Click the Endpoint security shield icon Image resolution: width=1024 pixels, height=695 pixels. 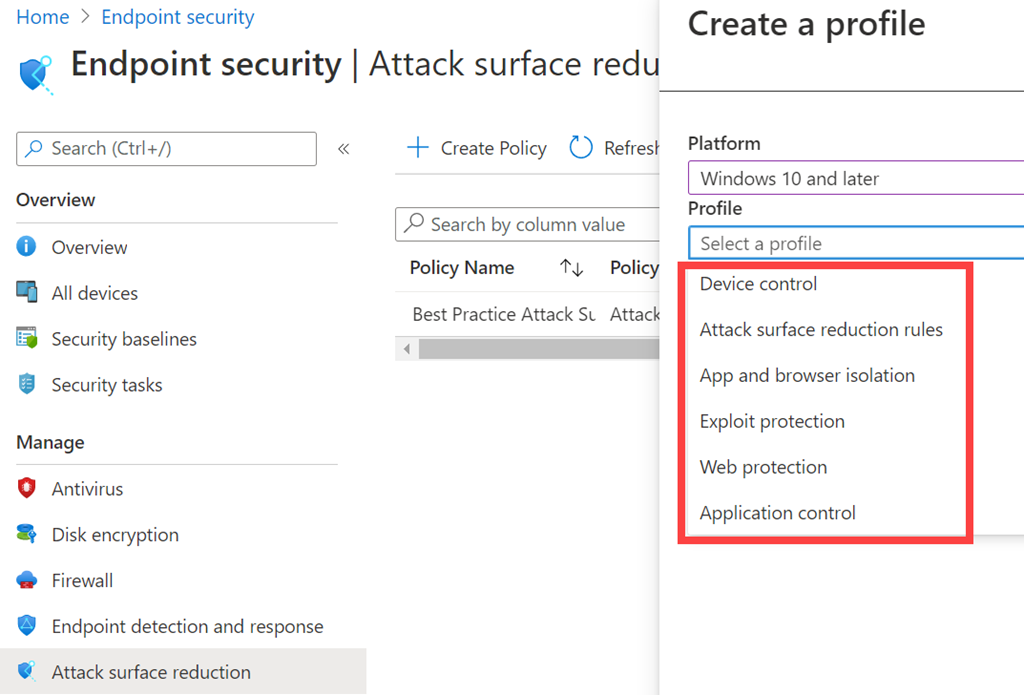35,72
